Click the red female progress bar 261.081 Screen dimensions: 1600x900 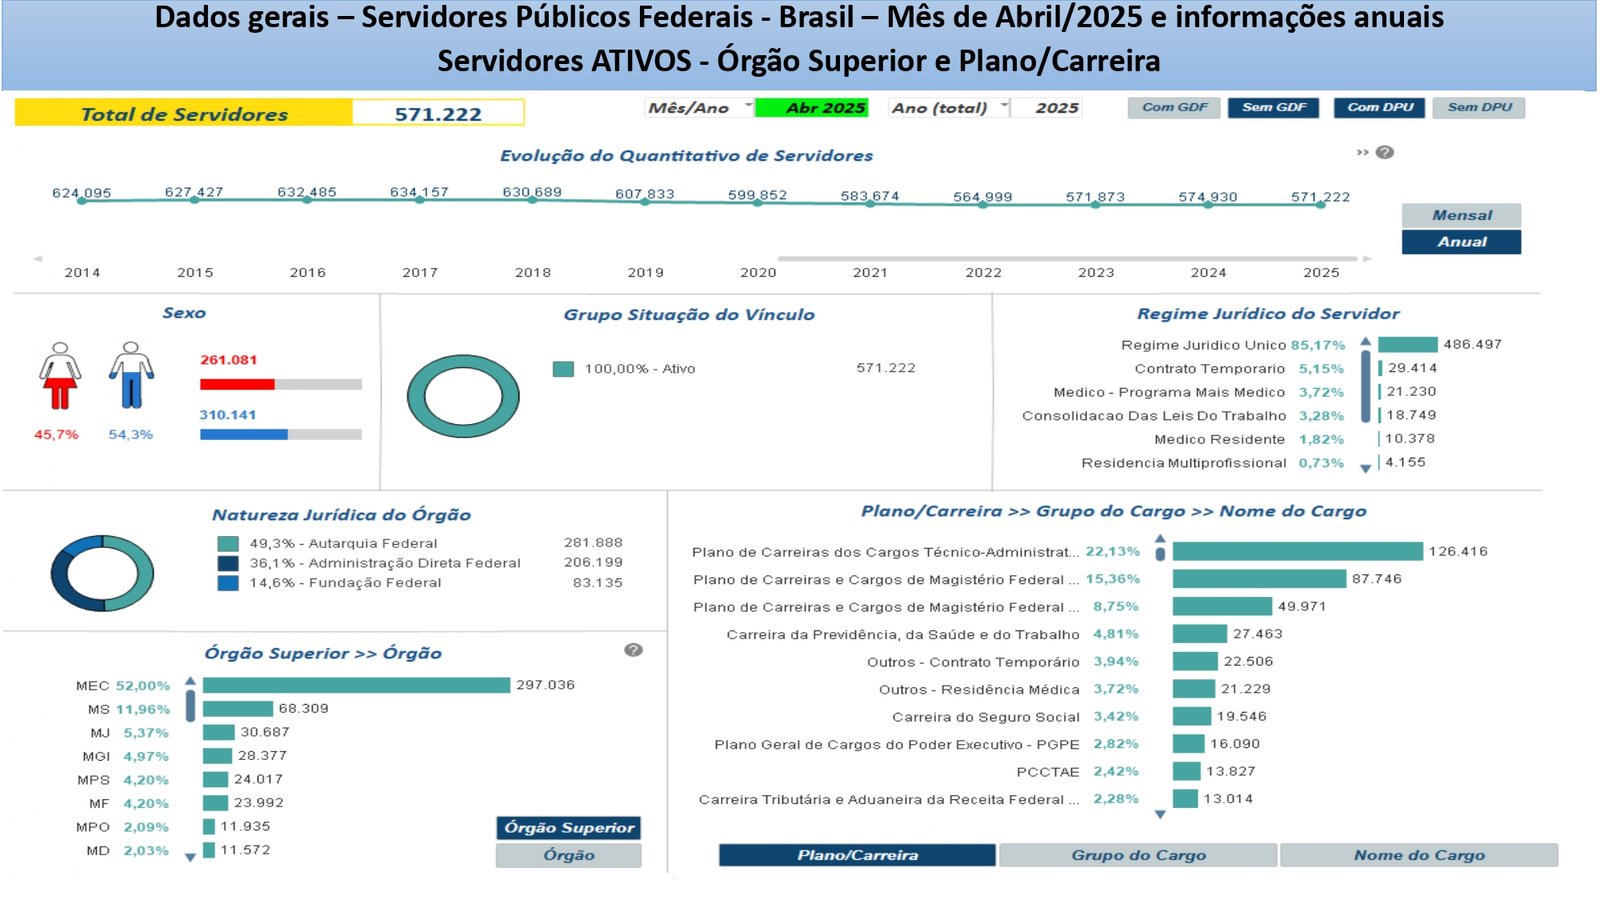point(237,384)
